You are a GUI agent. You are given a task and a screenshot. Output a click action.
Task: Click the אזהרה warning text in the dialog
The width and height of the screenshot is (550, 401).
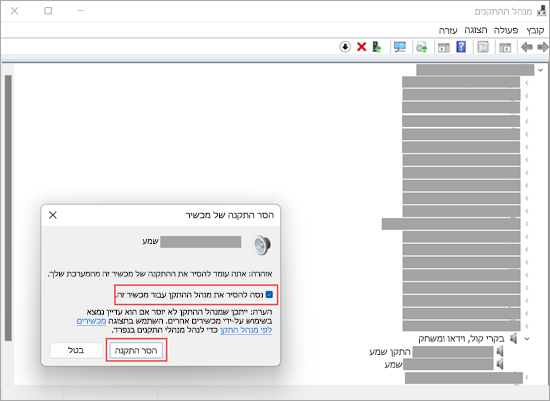160,274
